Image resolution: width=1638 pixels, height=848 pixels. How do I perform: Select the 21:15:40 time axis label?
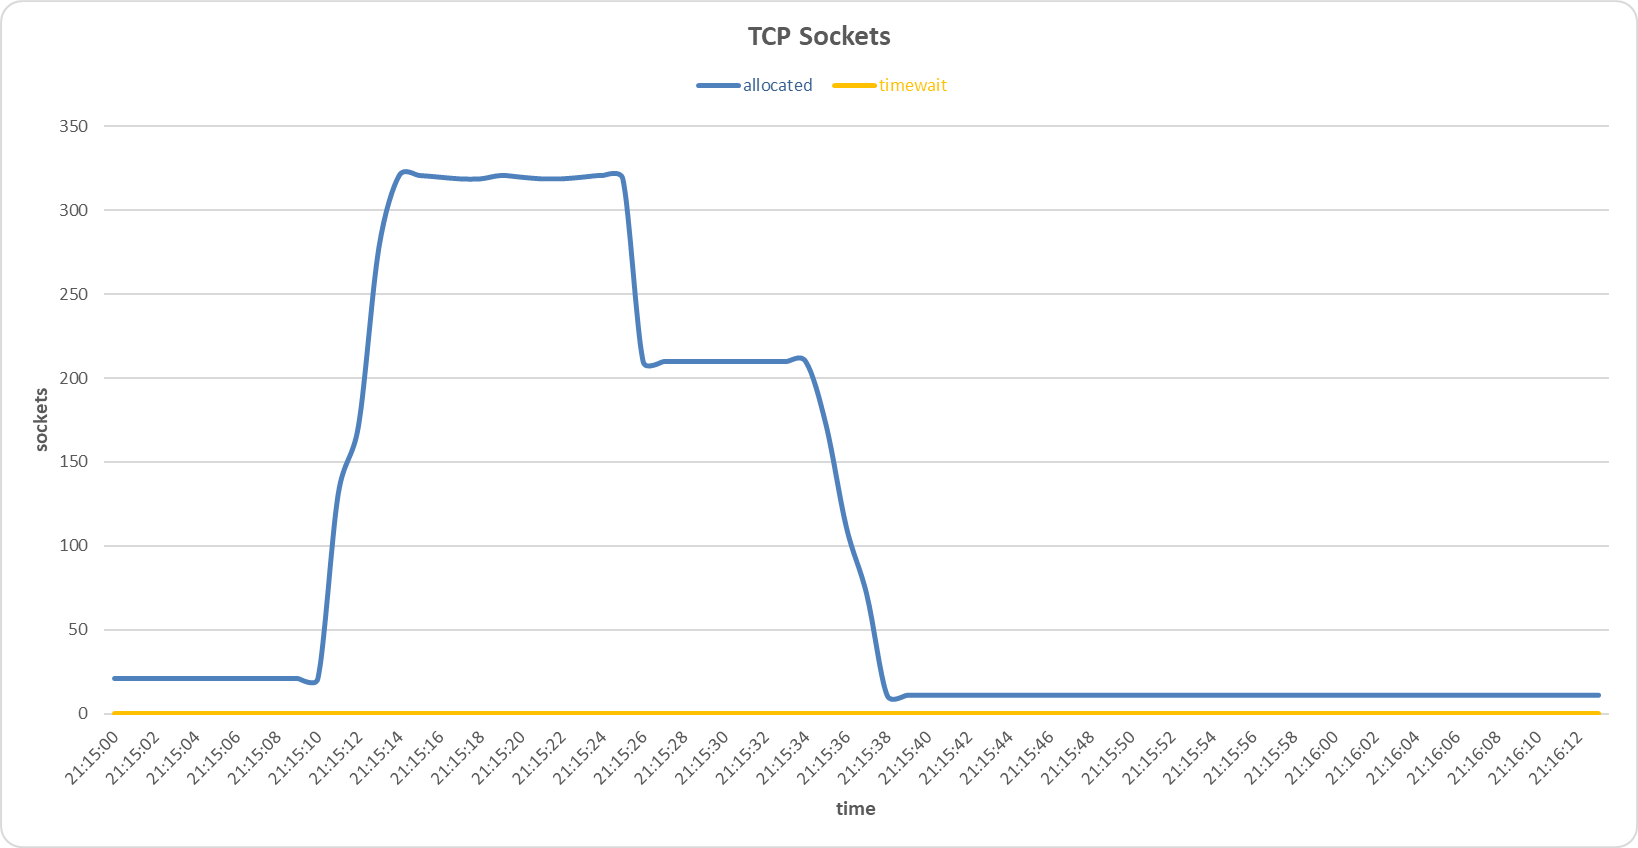912,756
